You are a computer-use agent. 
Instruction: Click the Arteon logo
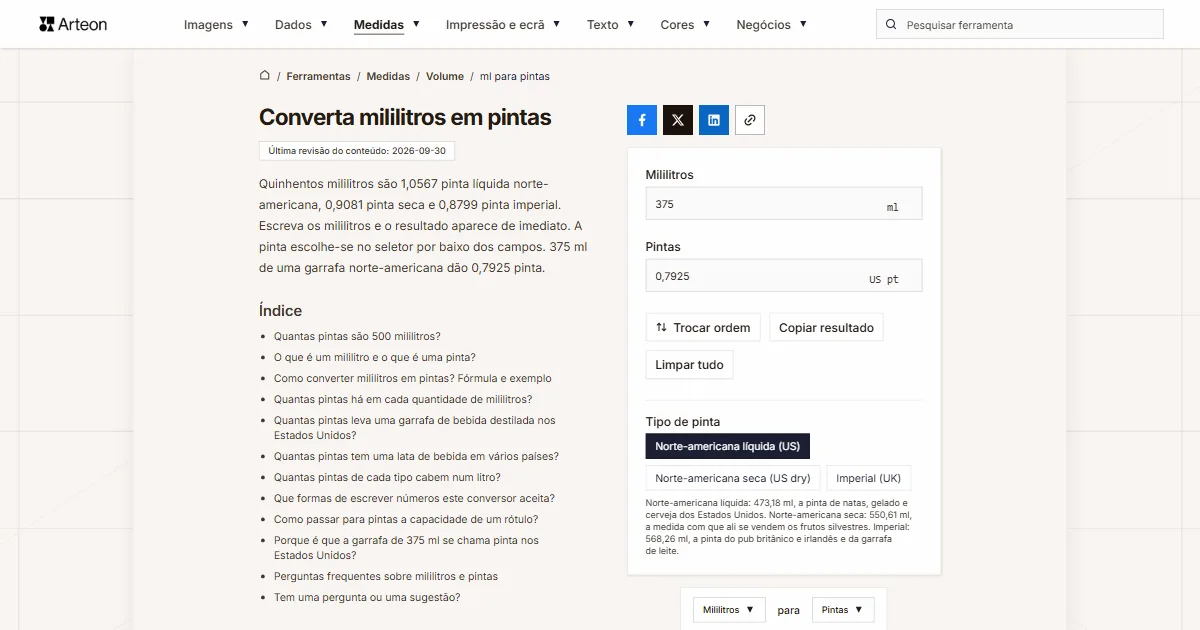click(73, 24)
